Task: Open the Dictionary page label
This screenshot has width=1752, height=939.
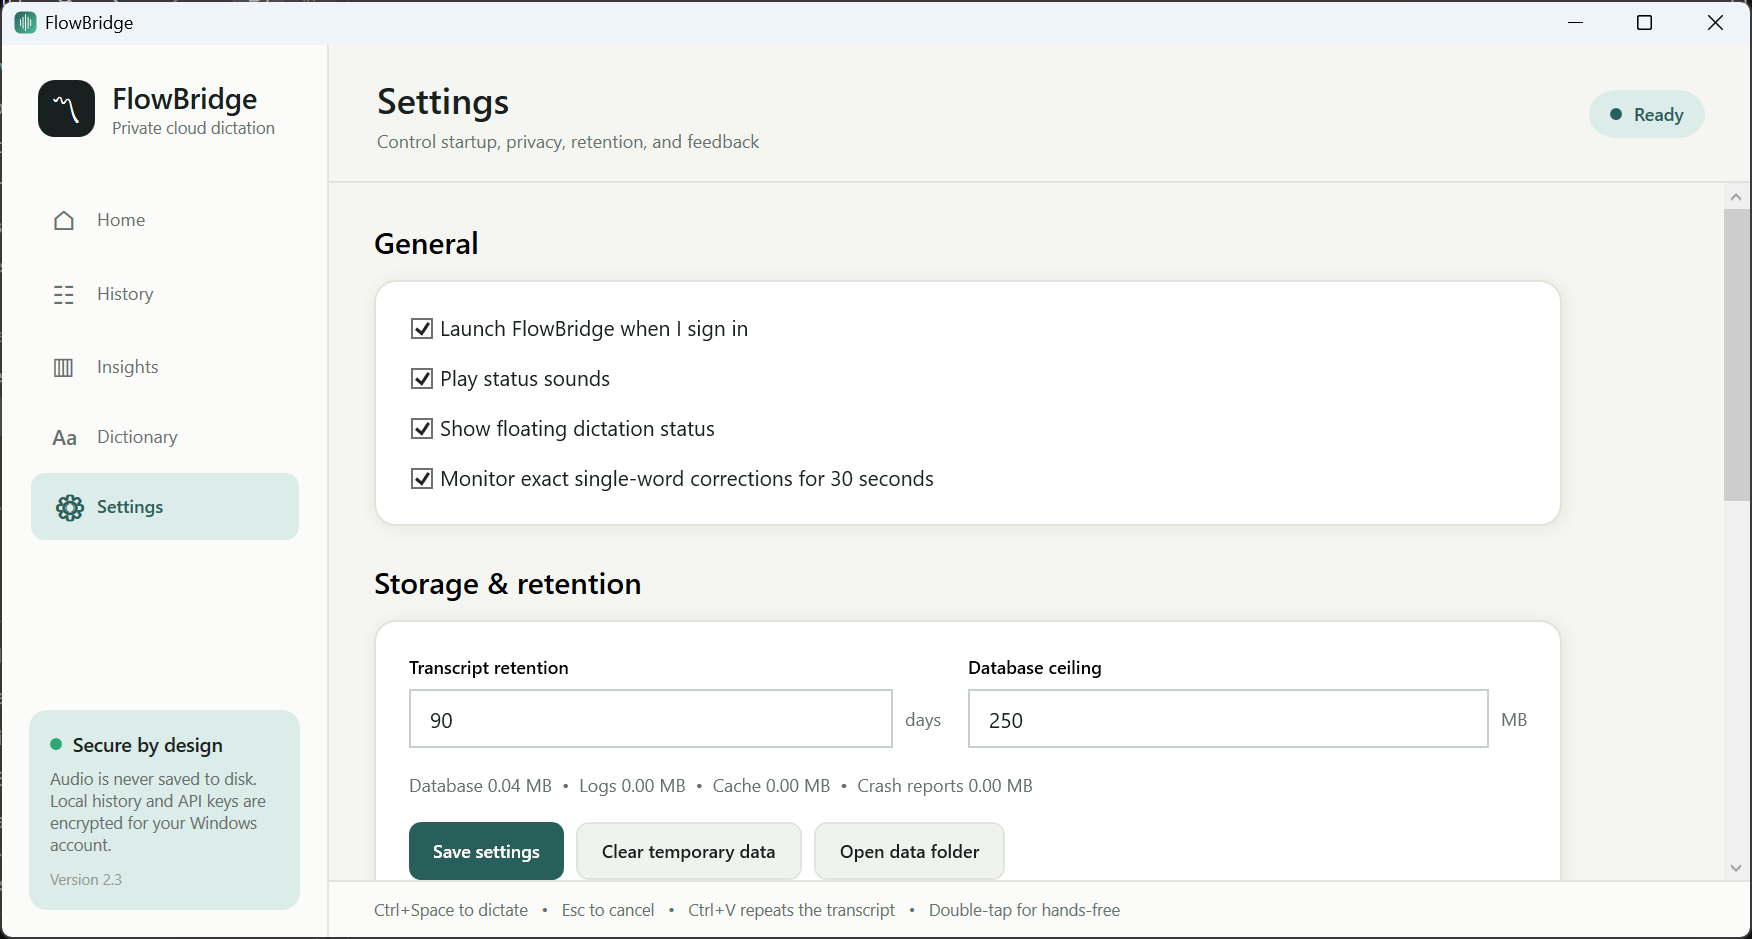Action: (x=137, y=437)
